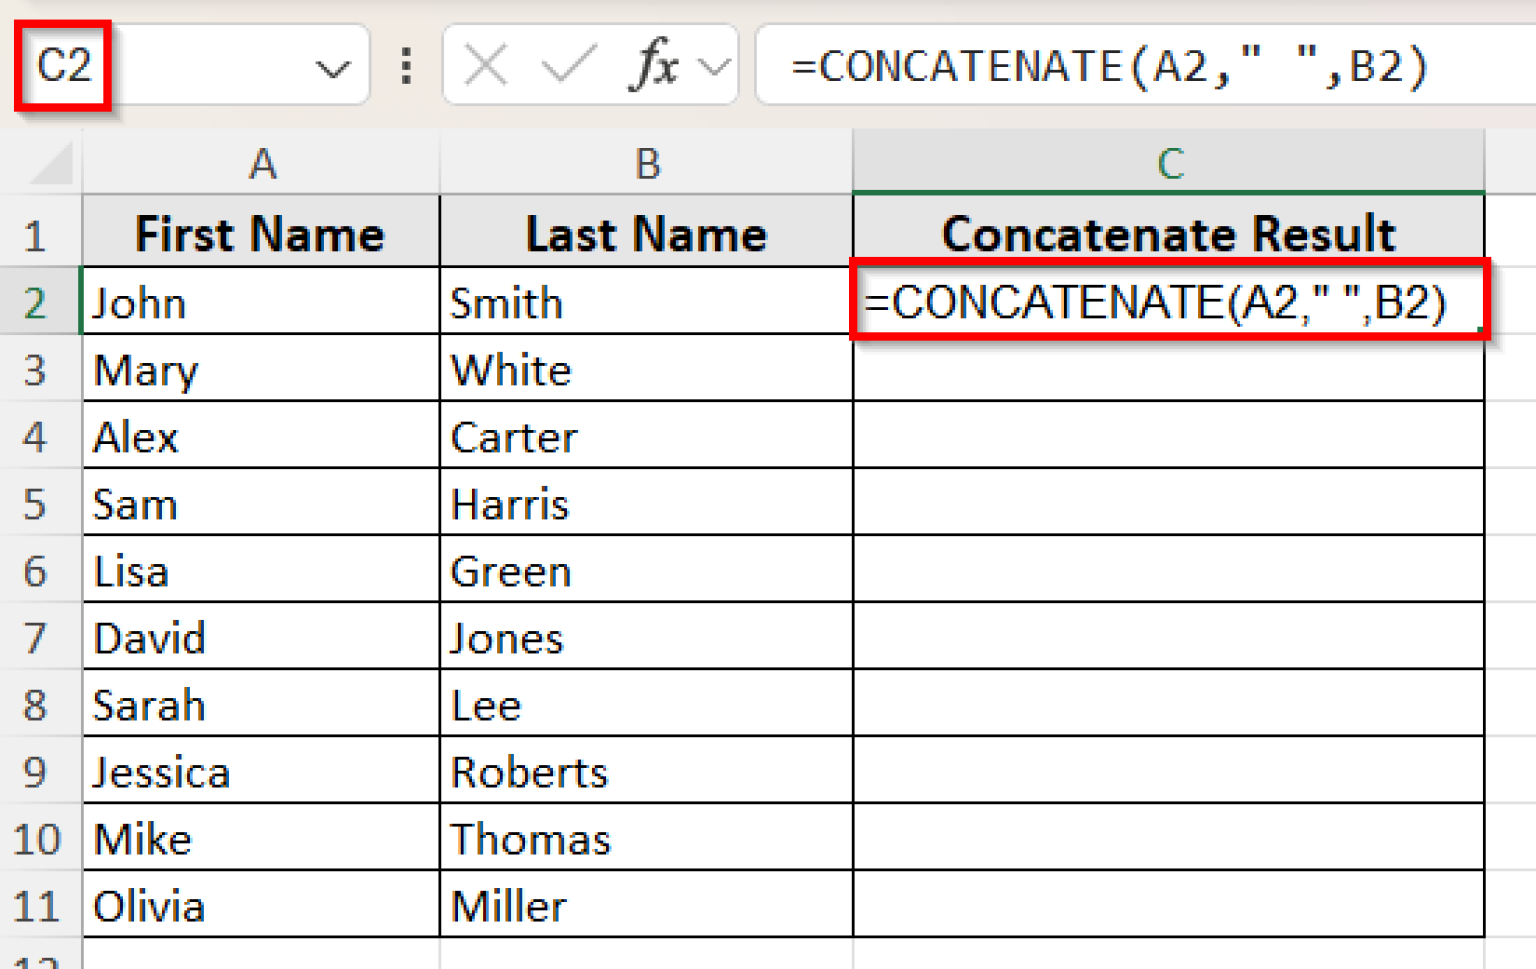Click the C2 cell showing the CONCATENATE formula
This screenshot has height=969, width=1536.
tap(1168, 302)
